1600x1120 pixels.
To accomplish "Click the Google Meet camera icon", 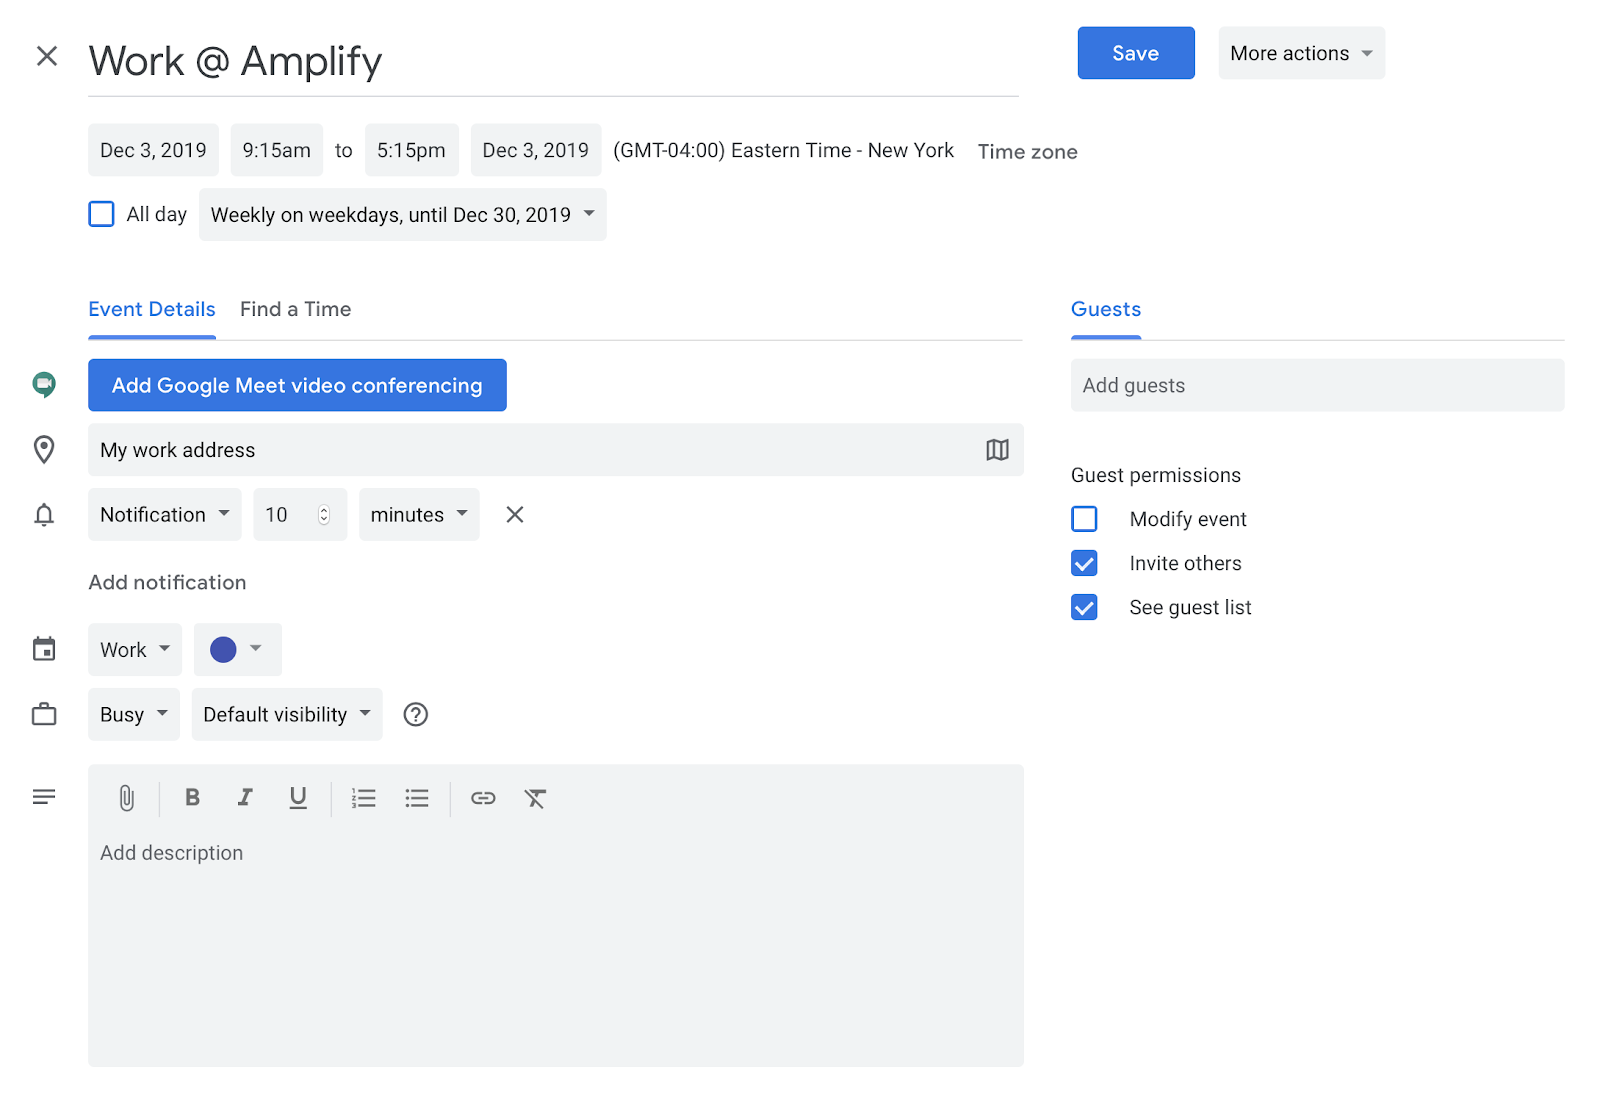I will click(x=44, y=385).
